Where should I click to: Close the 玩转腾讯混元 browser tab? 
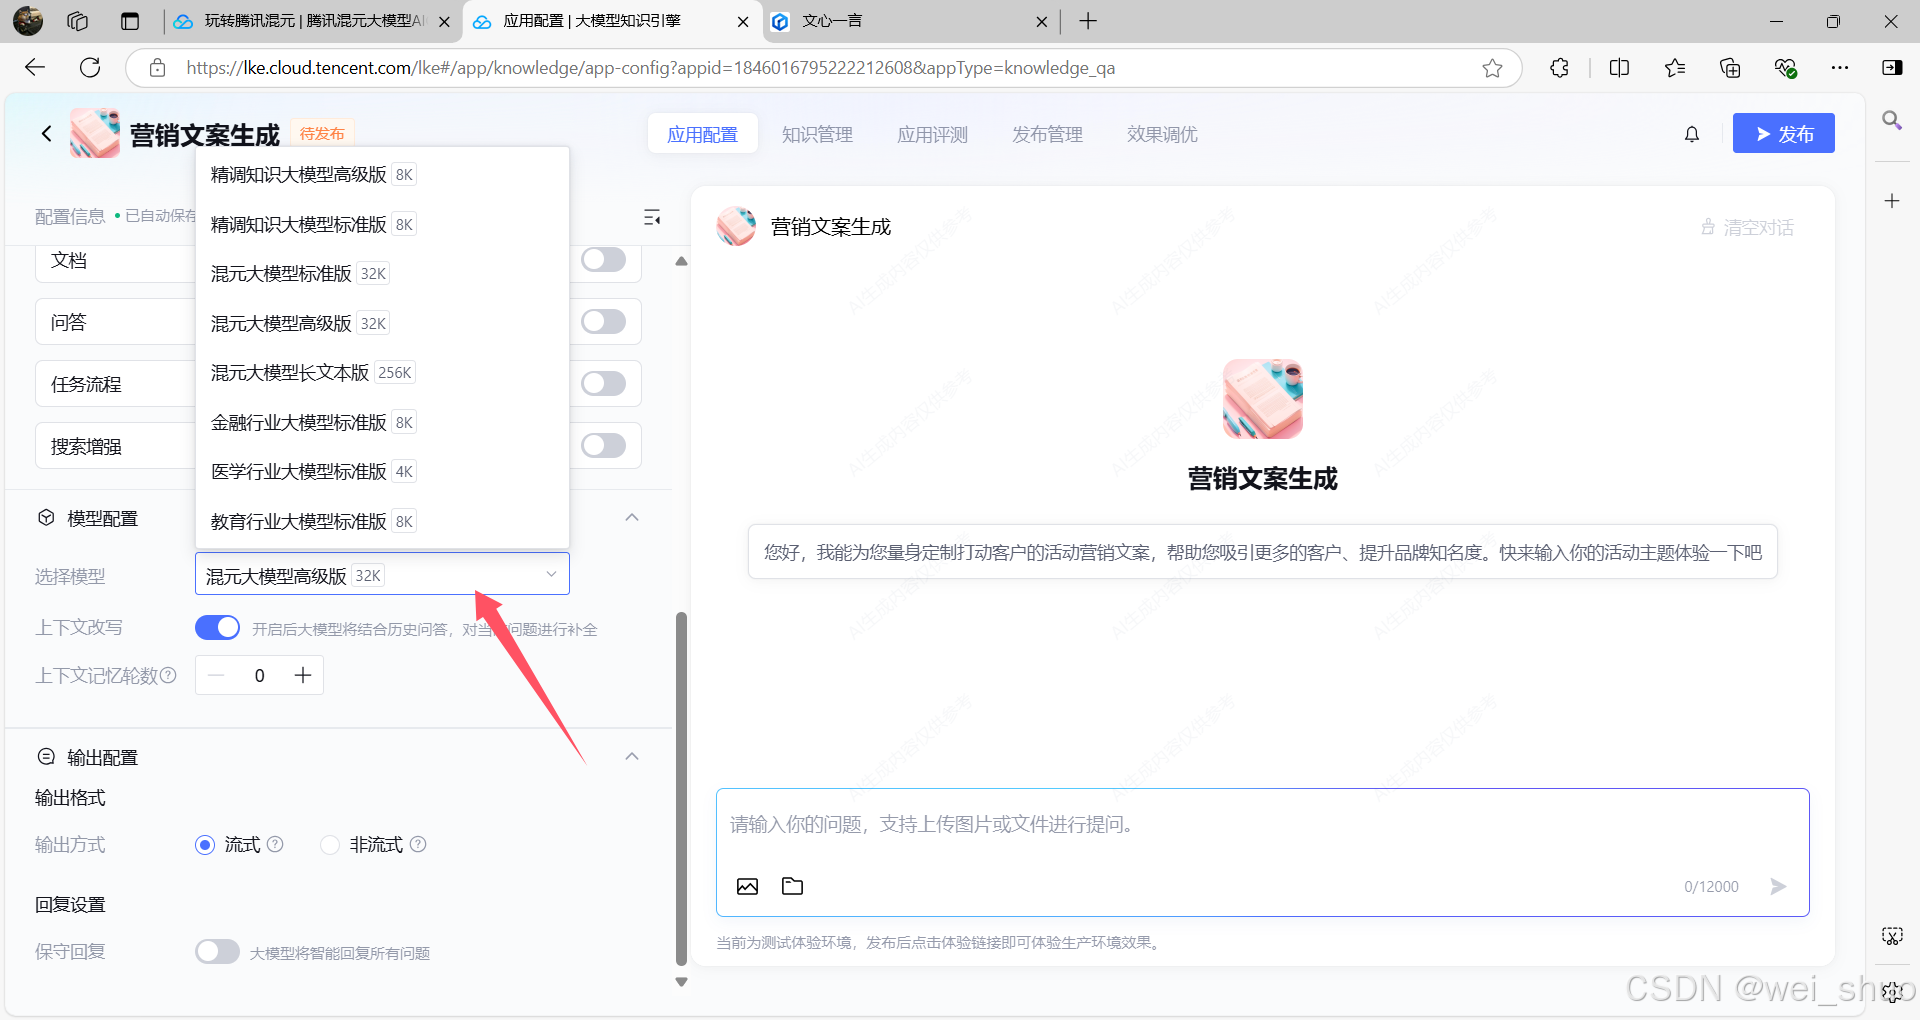point(444,21)
